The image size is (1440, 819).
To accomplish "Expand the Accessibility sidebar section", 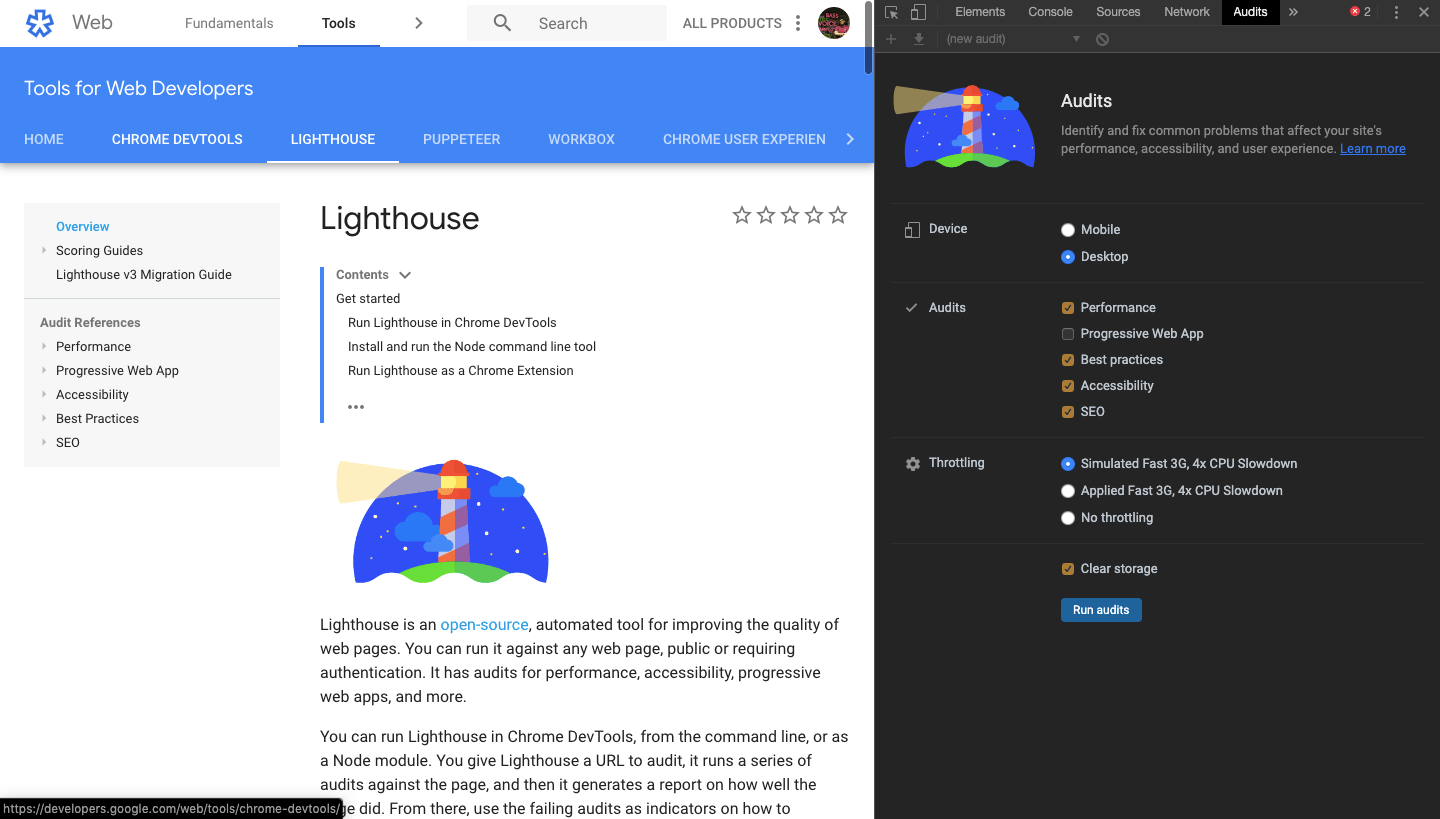I will (x=44, y=395).
